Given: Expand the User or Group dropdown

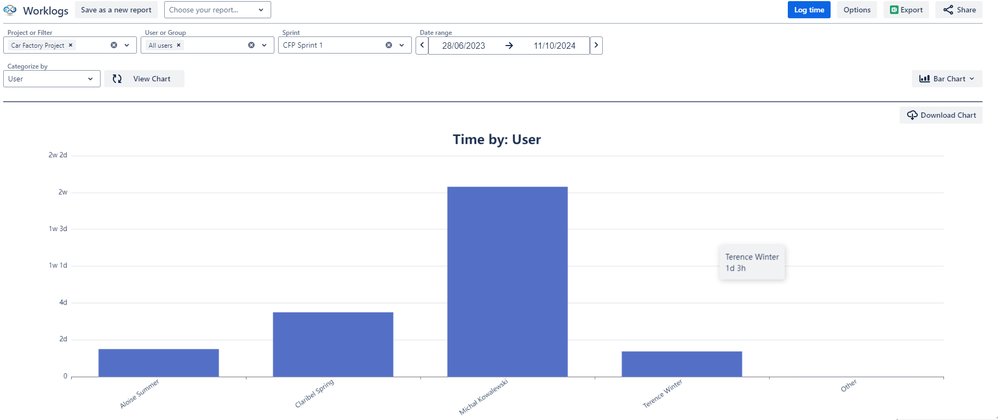Looking at the screenshot, I should (x=264, y=45).
